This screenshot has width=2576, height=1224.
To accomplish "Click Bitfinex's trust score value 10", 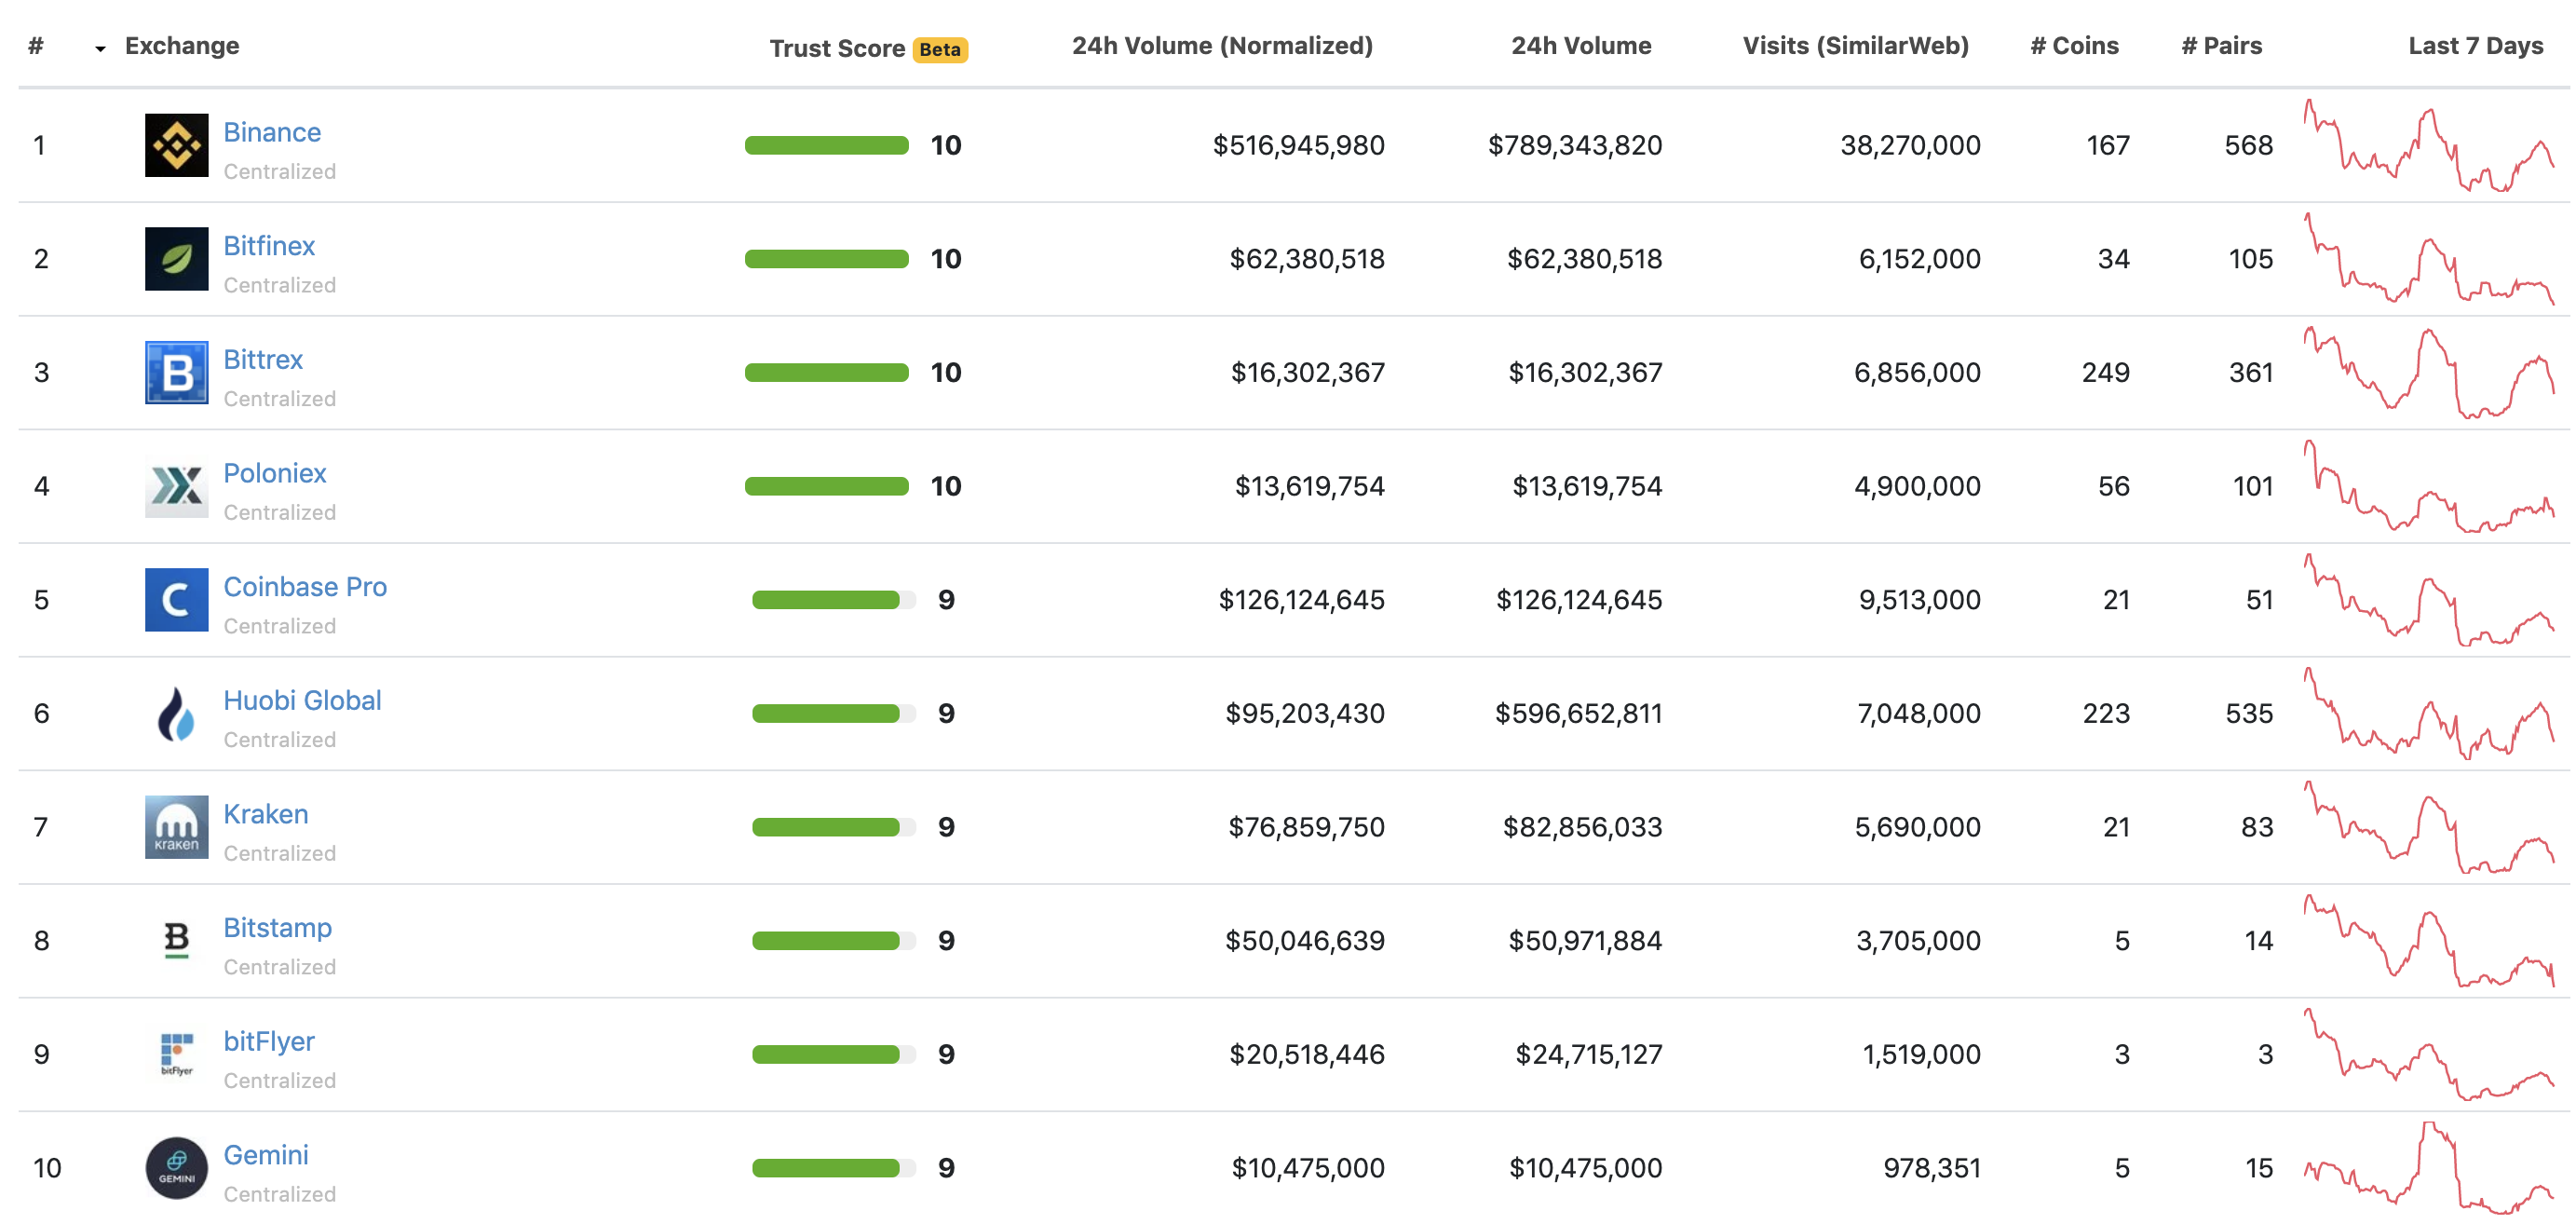I will [x=945, y=258].
